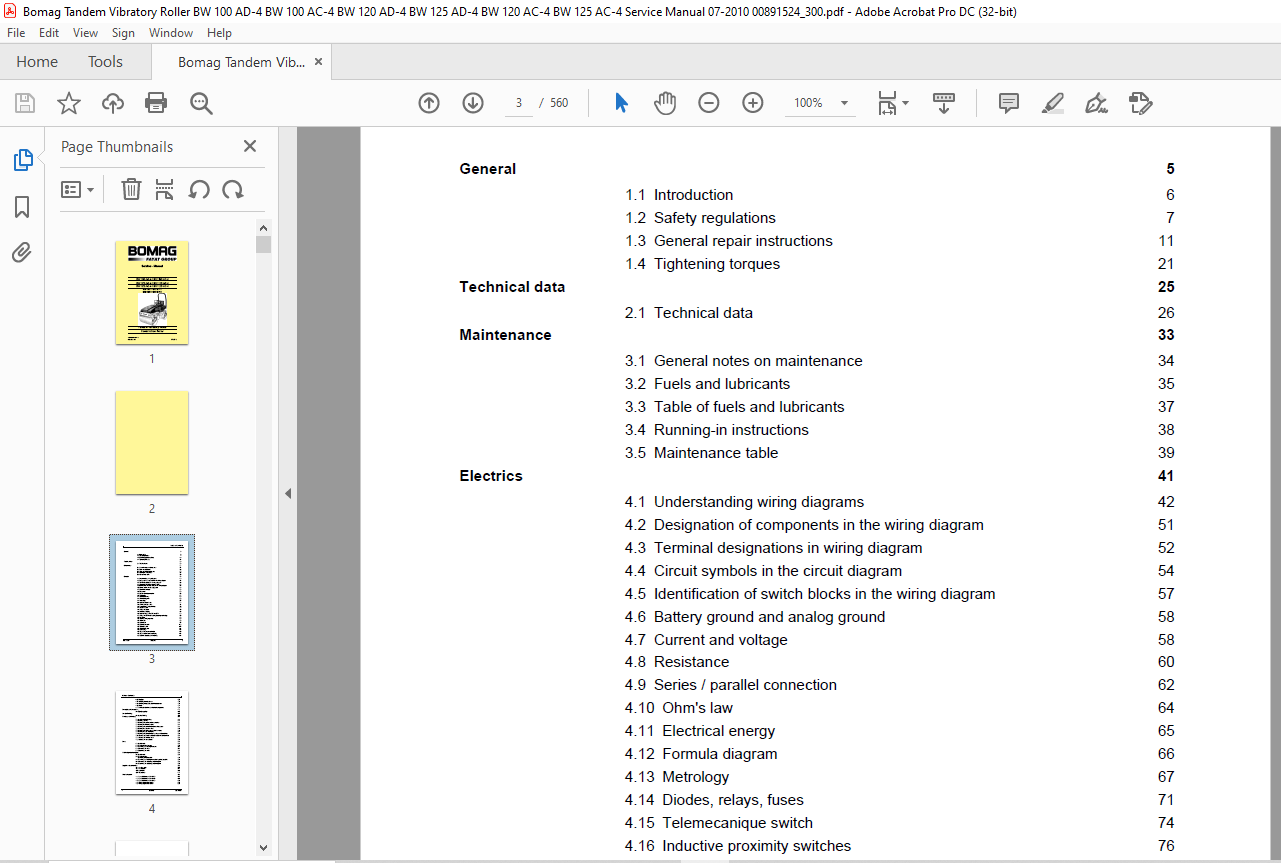Click '4.16 Inductive proximity switches' entry
The width and height of the screenshot is (1281, 863).
click(738, 846)
